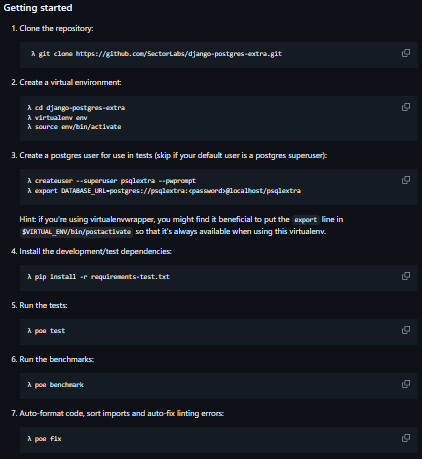Click the 'source env/bin/activate' command line
The height and width of the screenshot is (459, 422).
[x=74, y=127]
